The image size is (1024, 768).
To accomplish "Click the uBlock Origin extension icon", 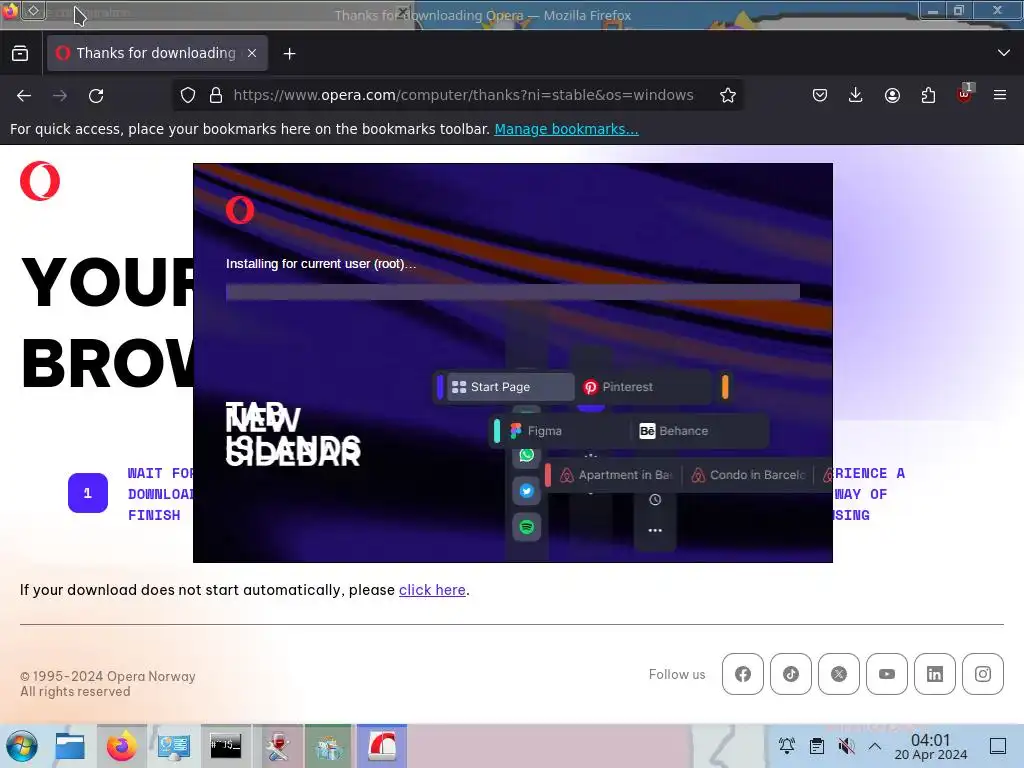I will pos(965,94).
